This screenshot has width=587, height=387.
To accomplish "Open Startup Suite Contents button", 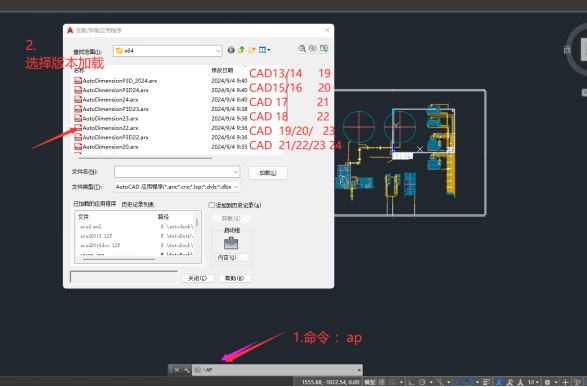I will pos(231,258).
